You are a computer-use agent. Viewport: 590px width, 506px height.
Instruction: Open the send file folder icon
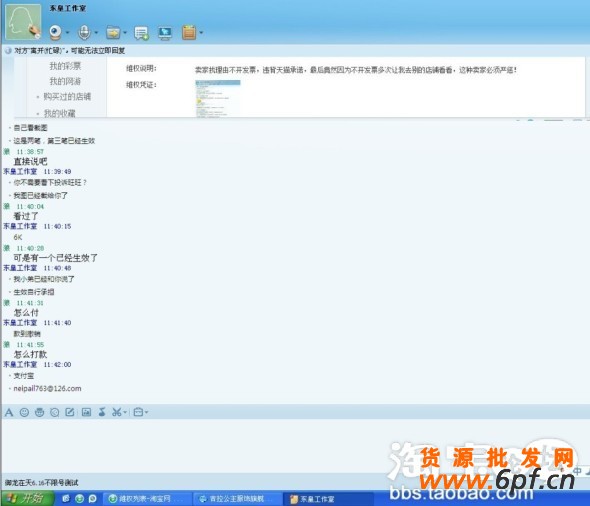click(113, 33)
